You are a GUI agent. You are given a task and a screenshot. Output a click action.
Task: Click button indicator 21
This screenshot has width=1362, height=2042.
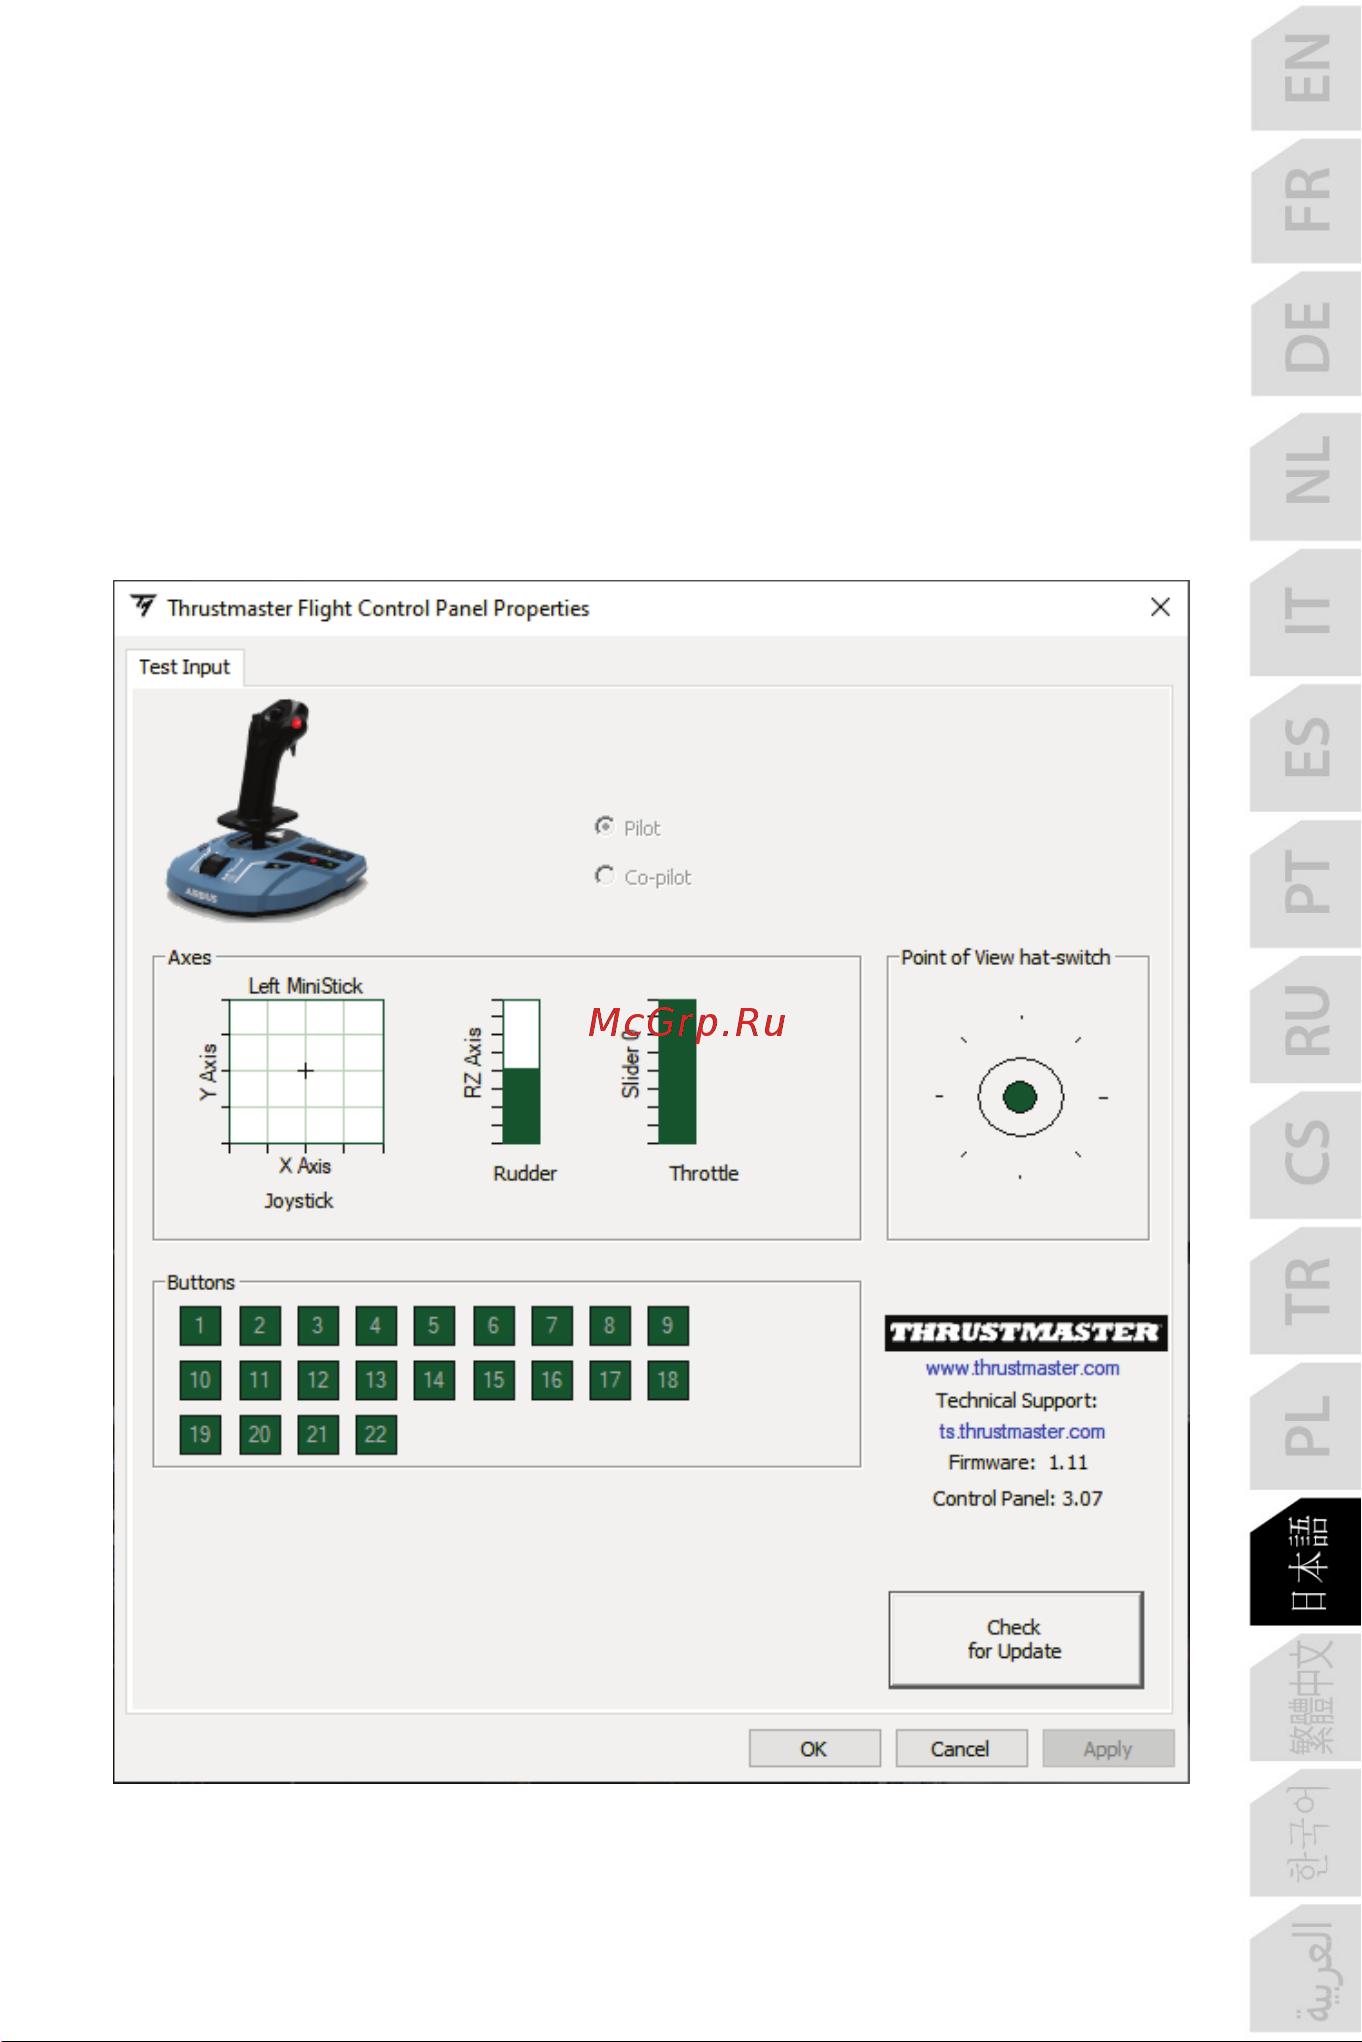click(317, 1435)
